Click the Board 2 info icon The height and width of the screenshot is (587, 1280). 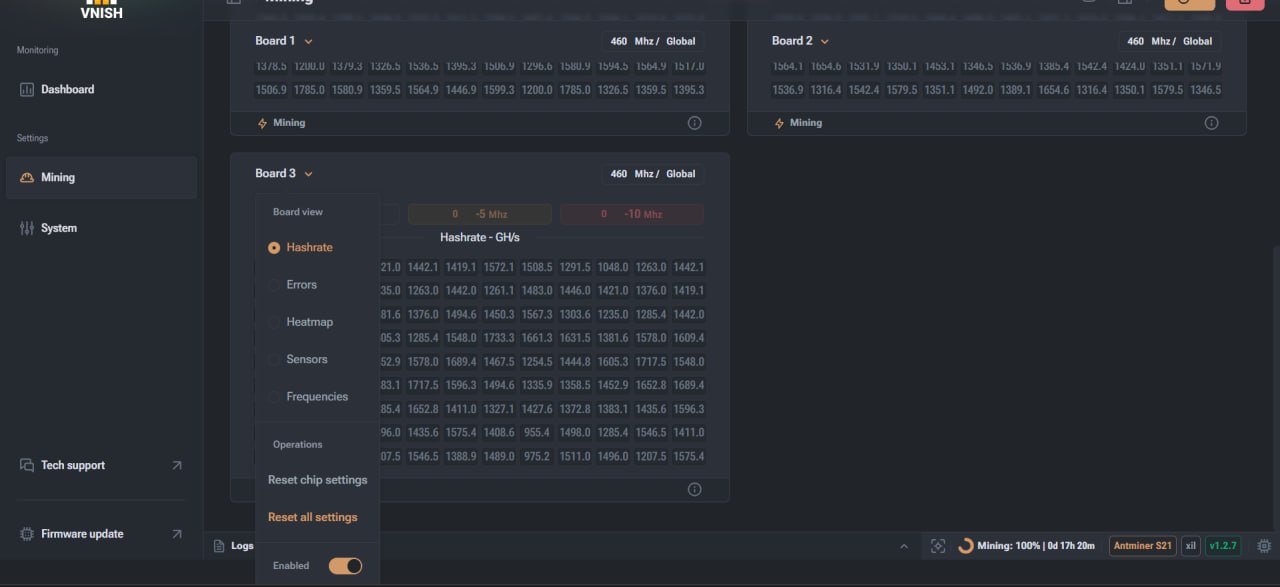click(1211, 123)
